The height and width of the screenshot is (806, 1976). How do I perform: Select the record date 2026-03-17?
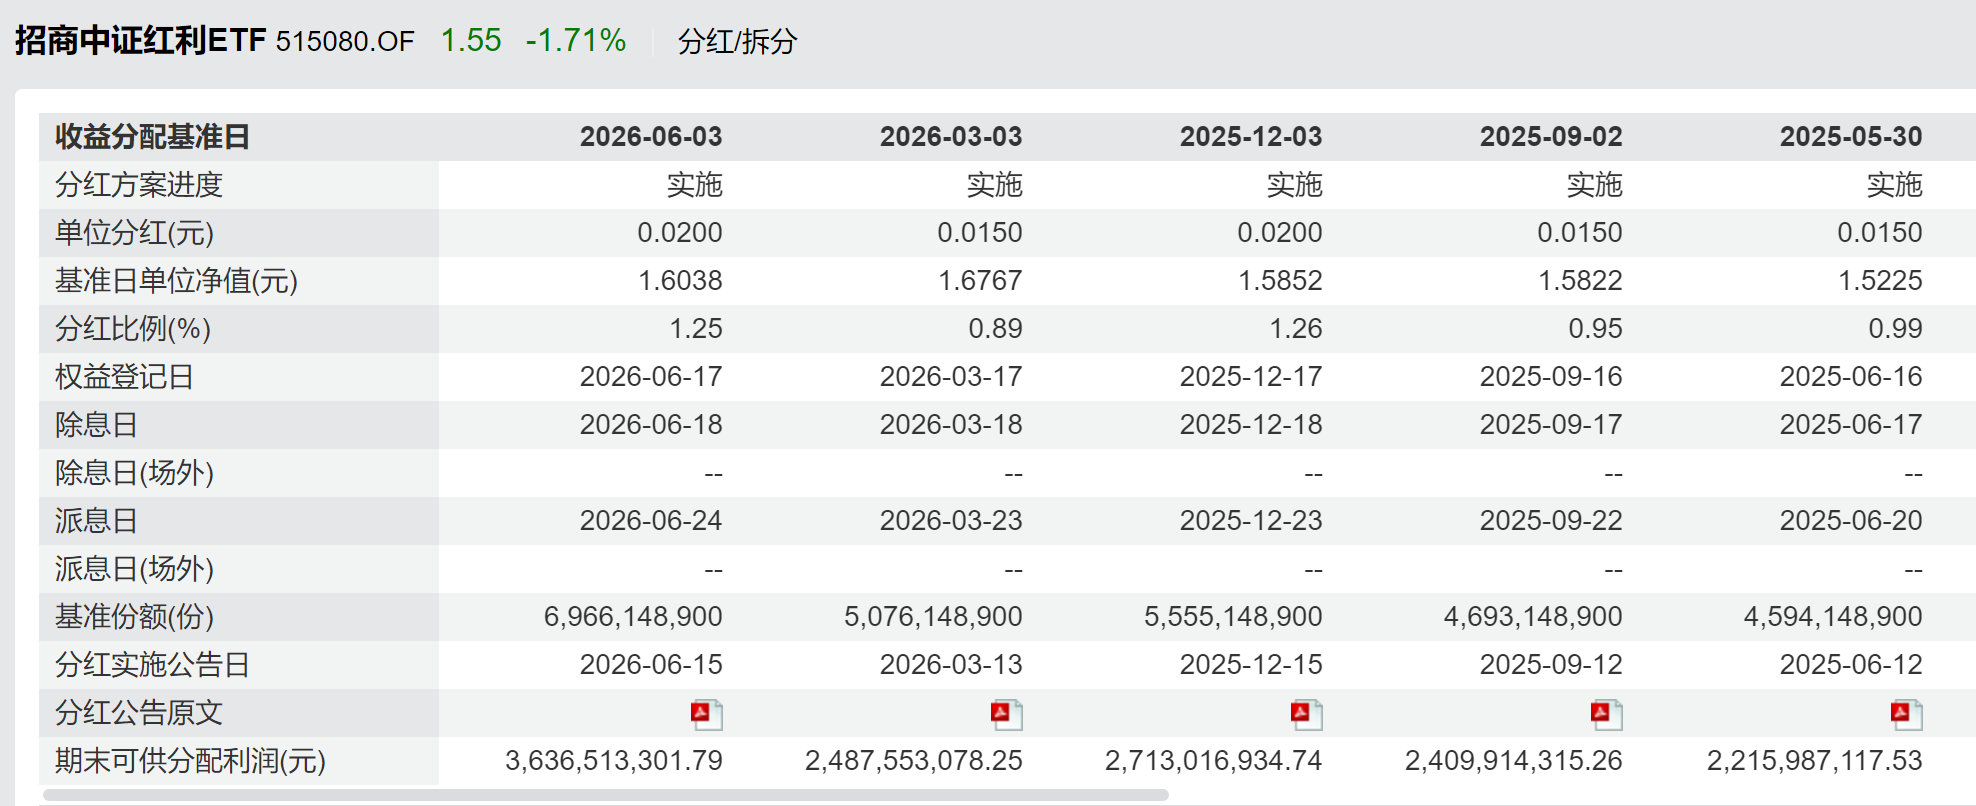pyautogui.click(x=951, y=377)
